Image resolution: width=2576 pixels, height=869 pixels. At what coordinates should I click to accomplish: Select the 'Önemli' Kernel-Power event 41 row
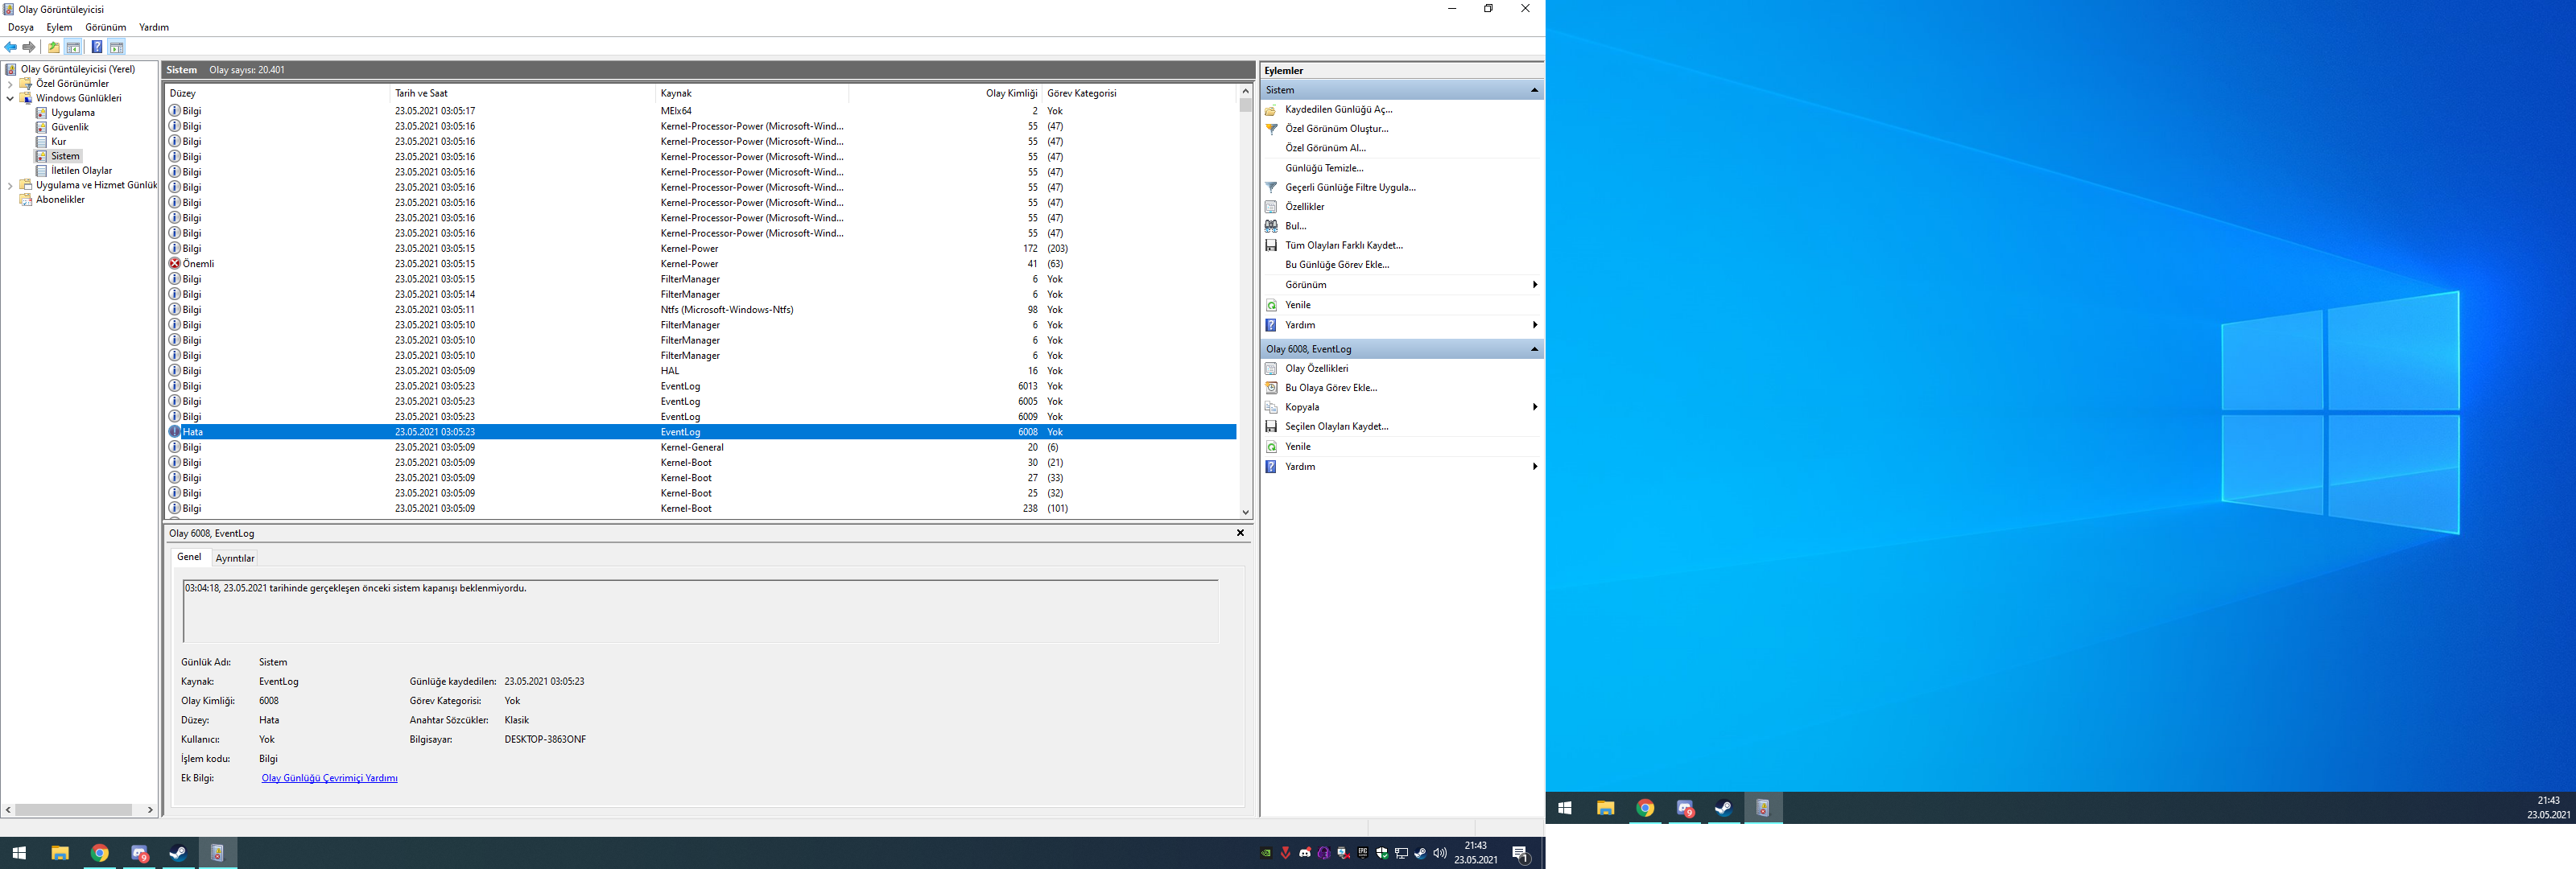(702, 264)
